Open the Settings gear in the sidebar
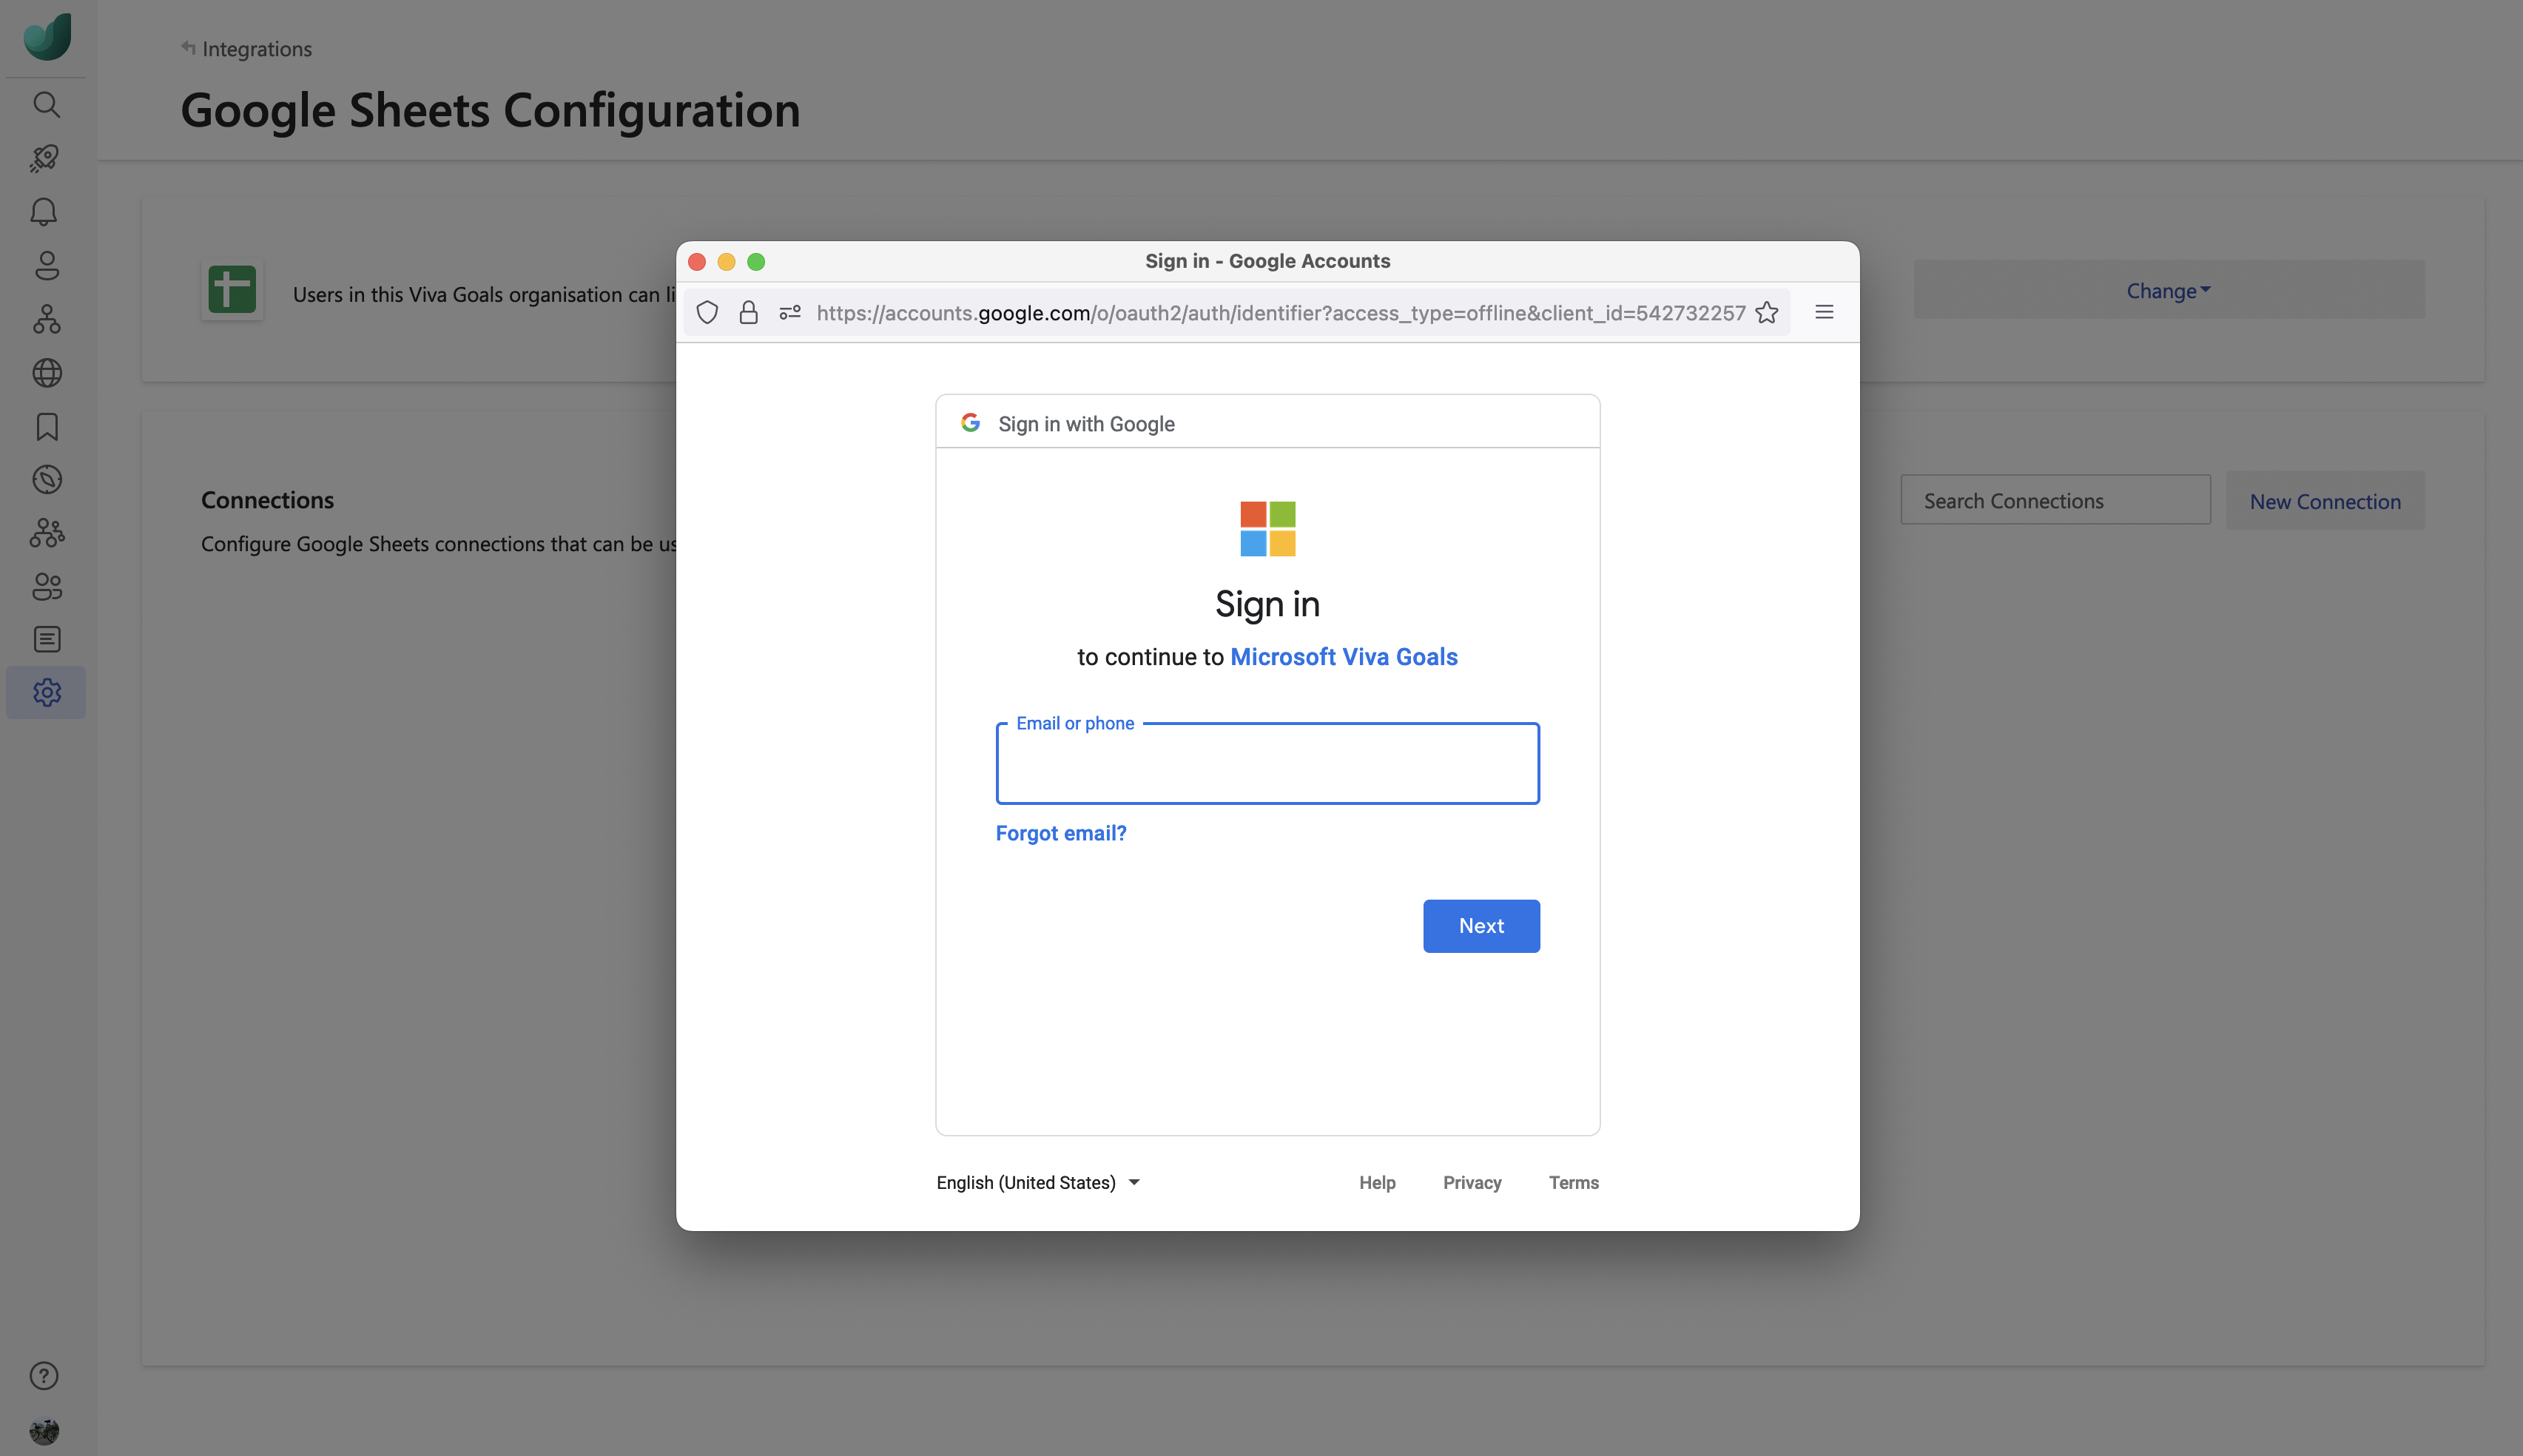 click(46, 692)
